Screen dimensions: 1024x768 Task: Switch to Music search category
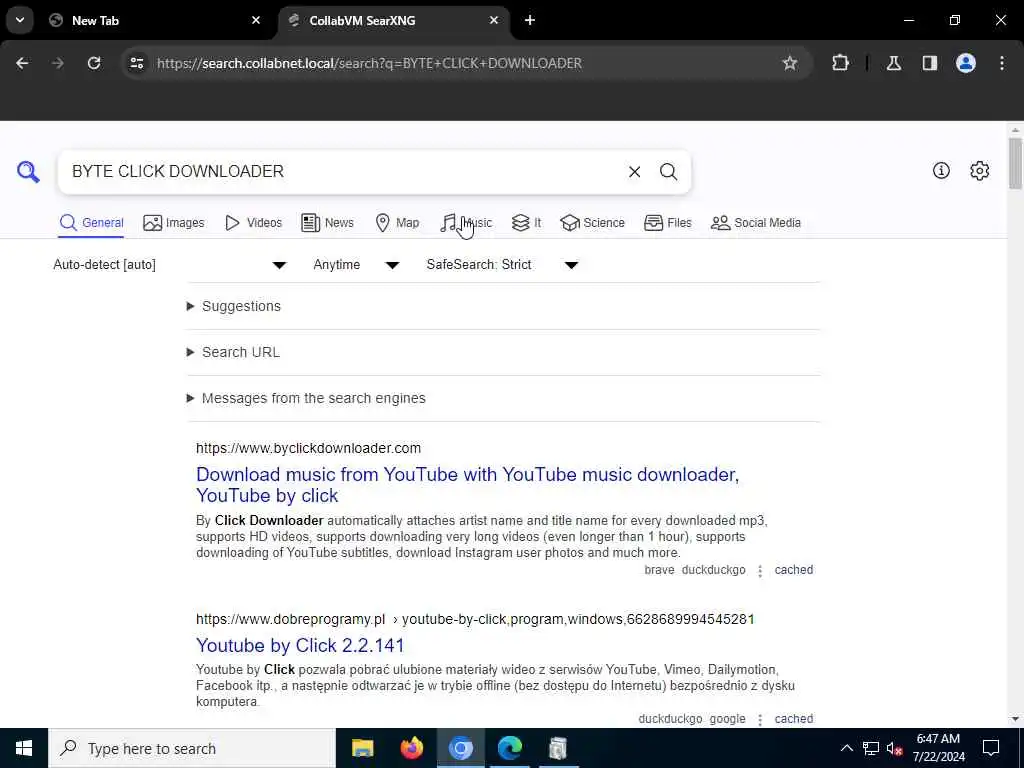pos(466,223)
